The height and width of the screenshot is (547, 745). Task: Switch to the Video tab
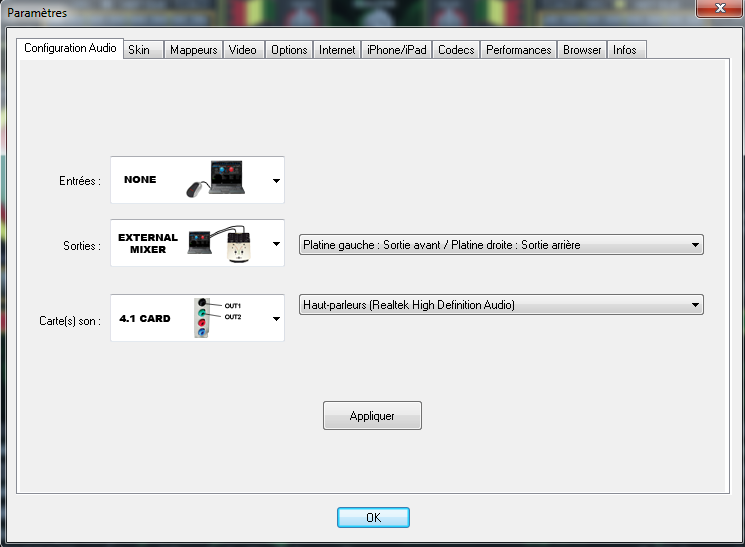pyautogui.click(x=243, y=50)
